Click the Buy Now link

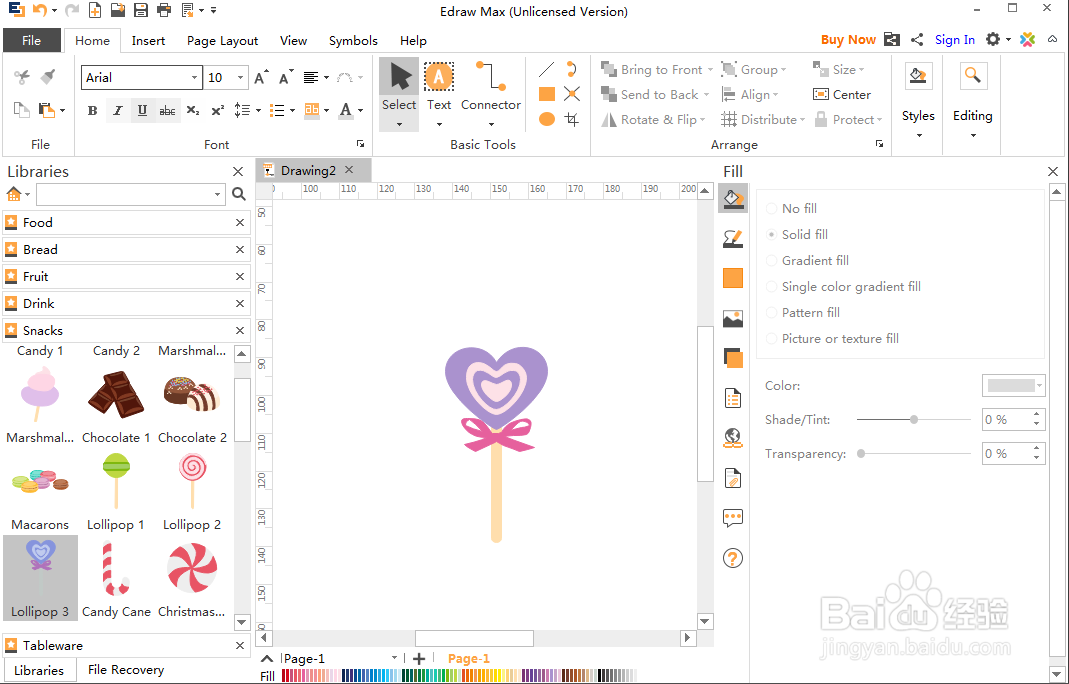click(848, 40)
